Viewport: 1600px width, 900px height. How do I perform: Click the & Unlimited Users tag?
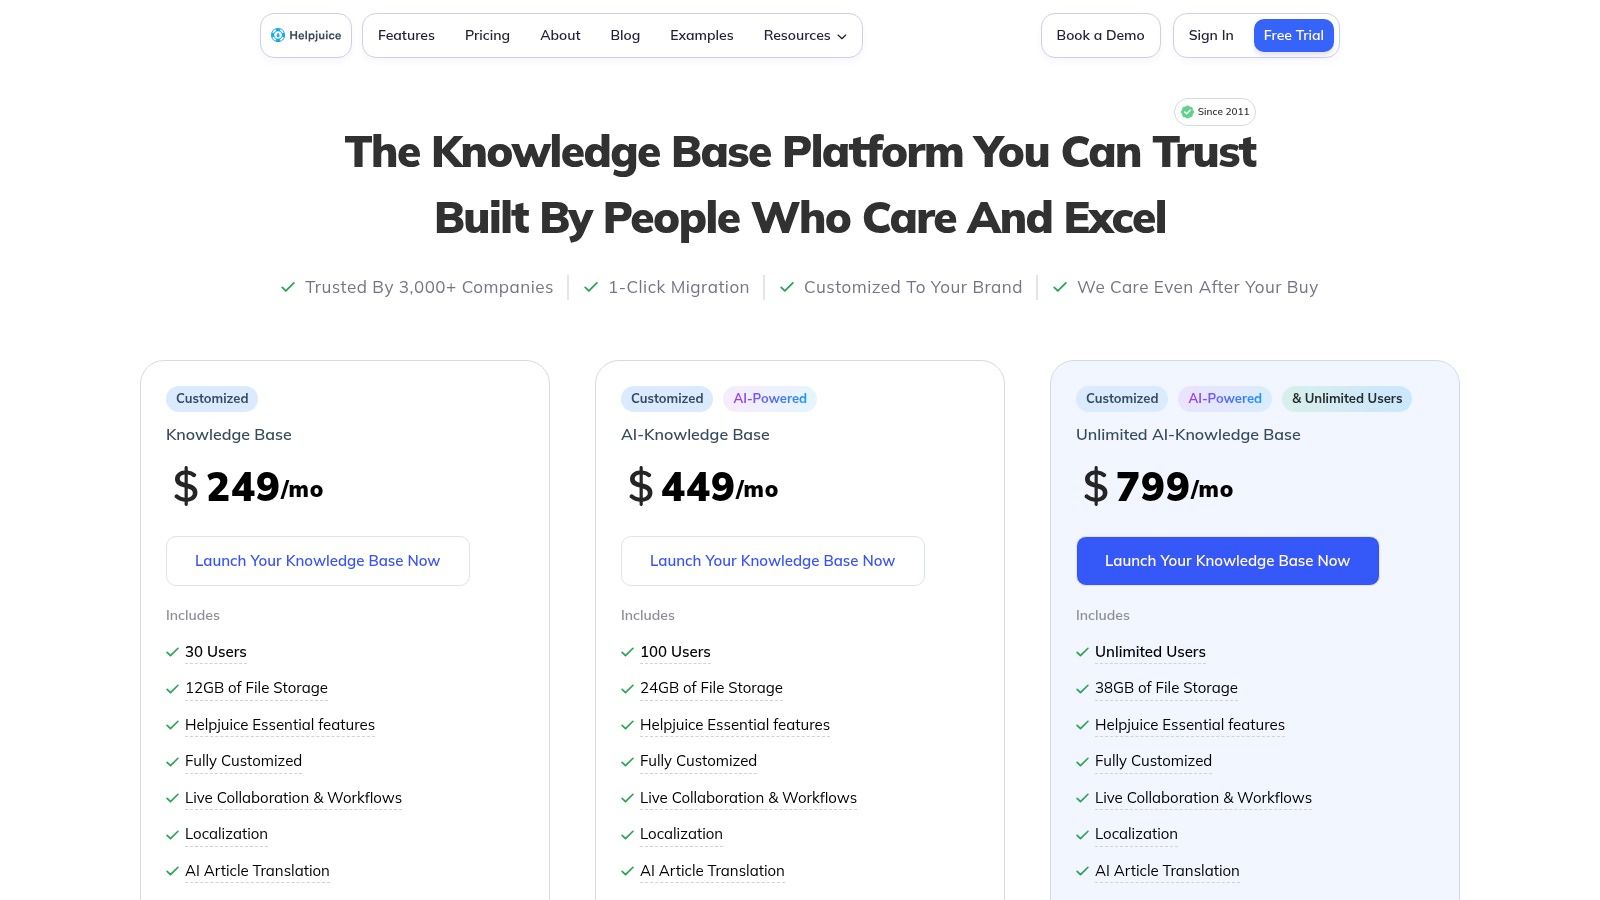point(1347,398)
